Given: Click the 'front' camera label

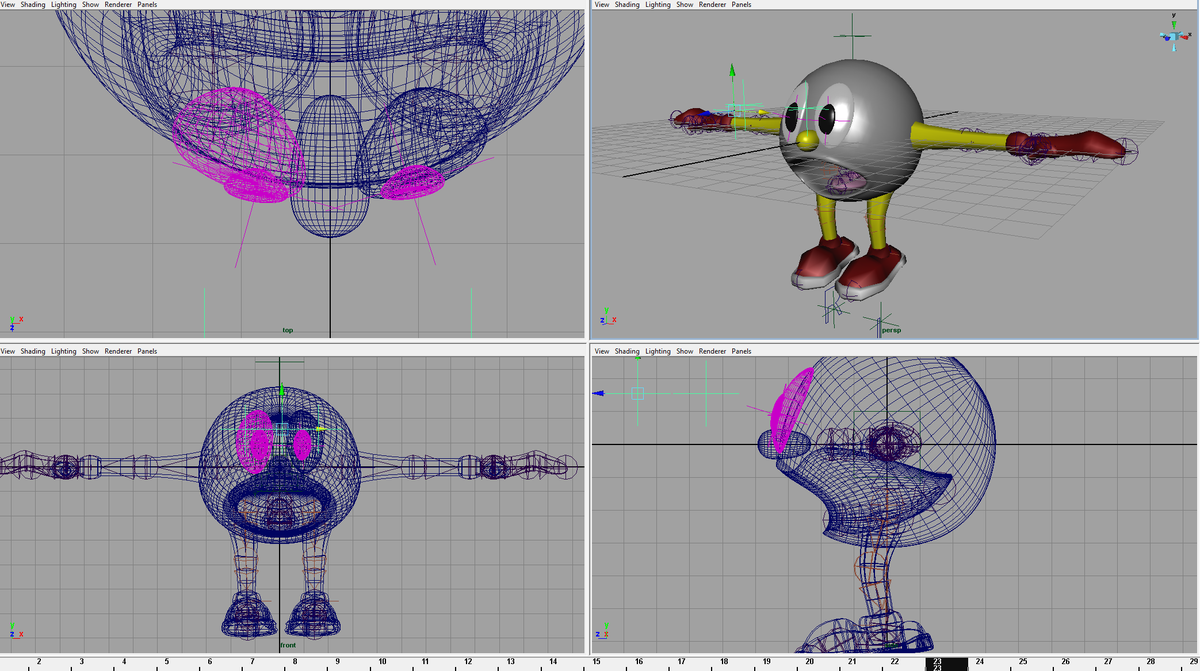Looking at the screenshot, I should [x=289, y=645].
